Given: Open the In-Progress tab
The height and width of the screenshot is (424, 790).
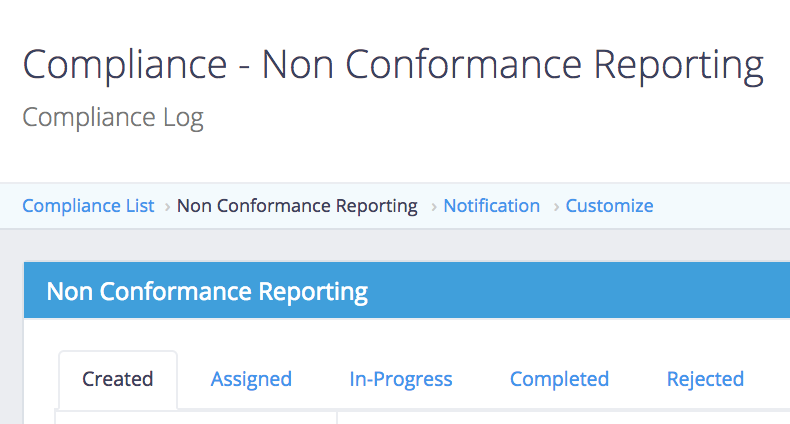Looking at the screenshot, I should pyautogui.click(x=400, y=379).
